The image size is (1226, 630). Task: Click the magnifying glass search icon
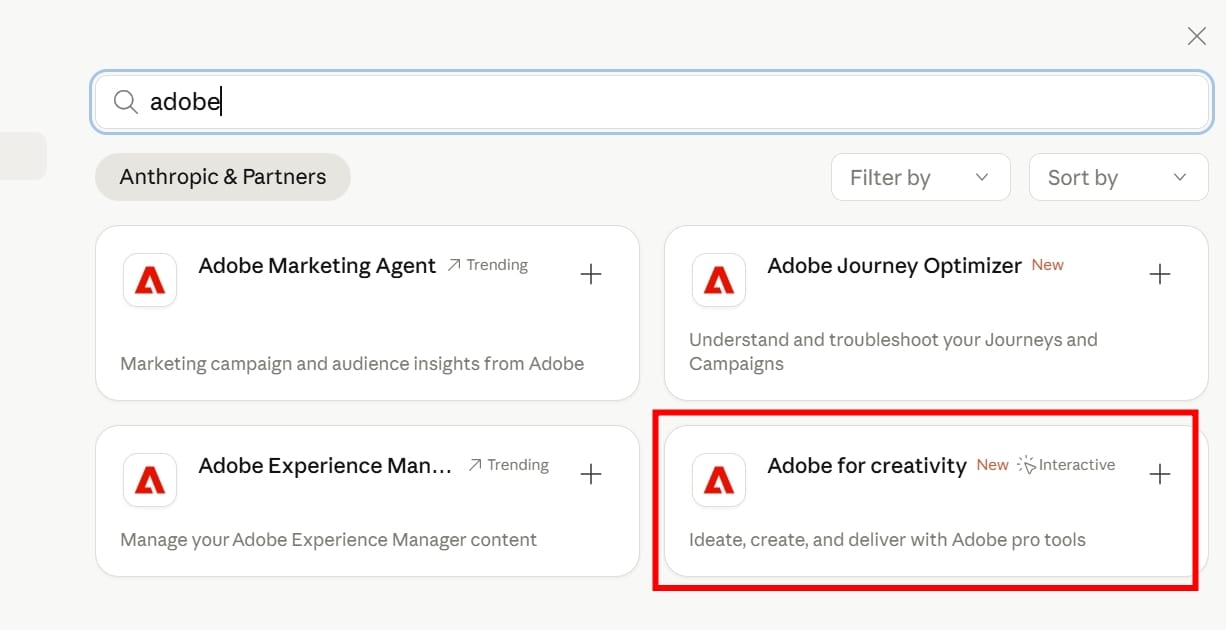pyautogui.click(x=125, y=102)
